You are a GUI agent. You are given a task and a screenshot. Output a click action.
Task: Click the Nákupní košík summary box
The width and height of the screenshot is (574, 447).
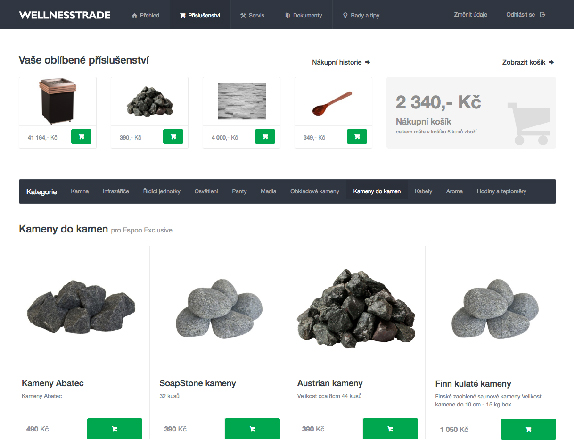pos(471,113)
